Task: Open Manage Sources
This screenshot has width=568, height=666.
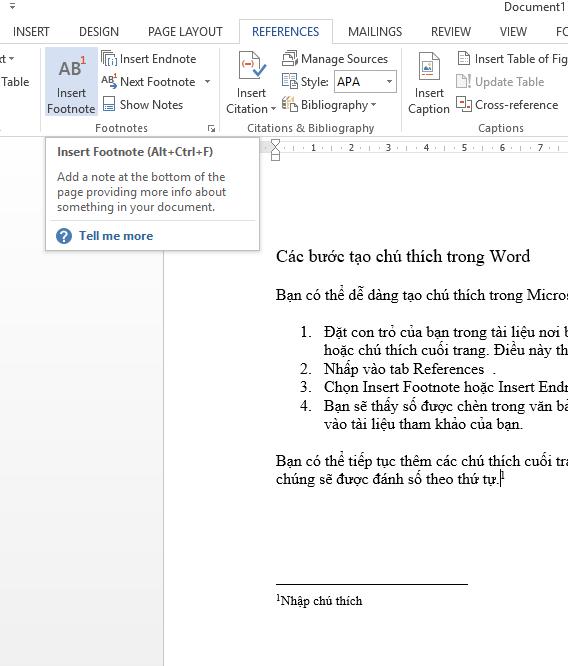Action: (x=335, y=59)
